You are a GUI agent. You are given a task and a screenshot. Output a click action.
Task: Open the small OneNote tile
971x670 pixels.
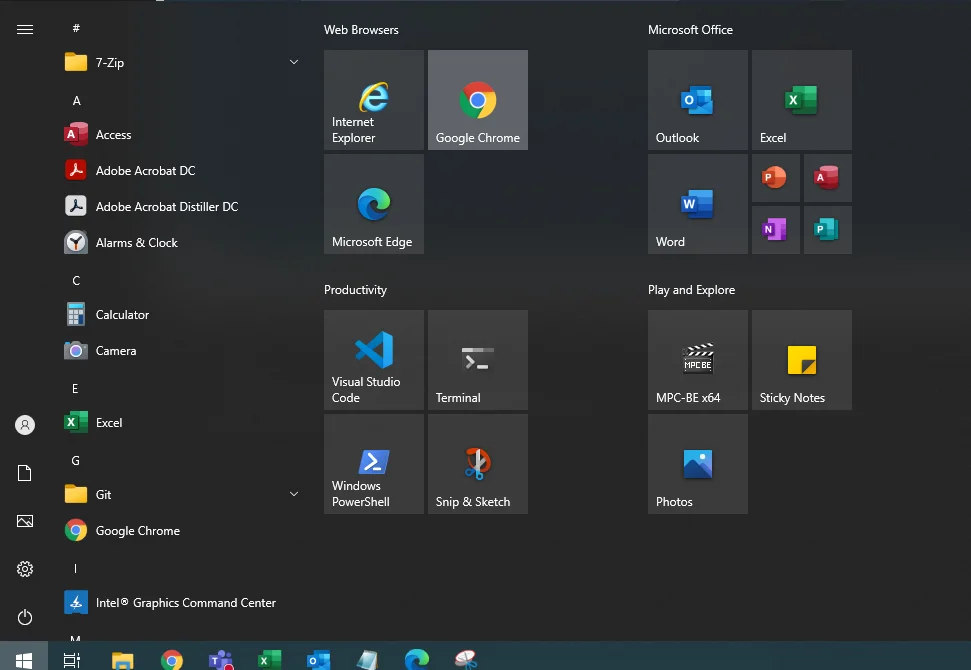tap(775, 230)
